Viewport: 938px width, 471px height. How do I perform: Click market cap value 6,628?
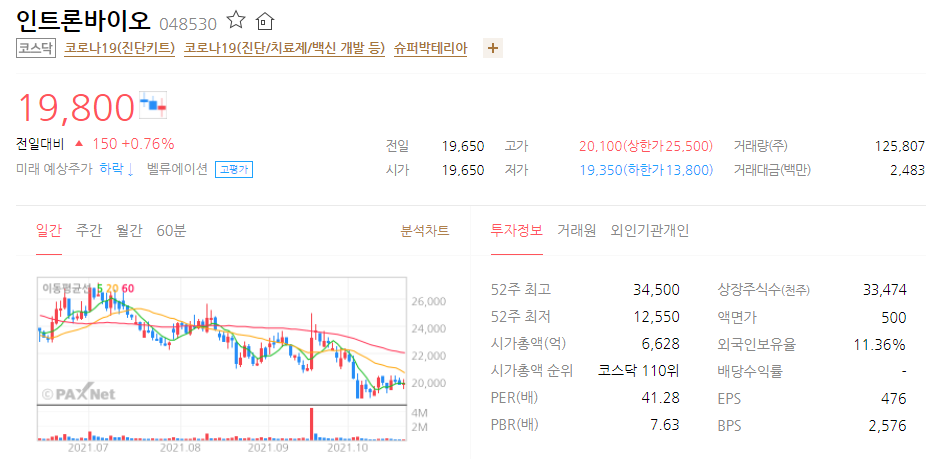660,344
